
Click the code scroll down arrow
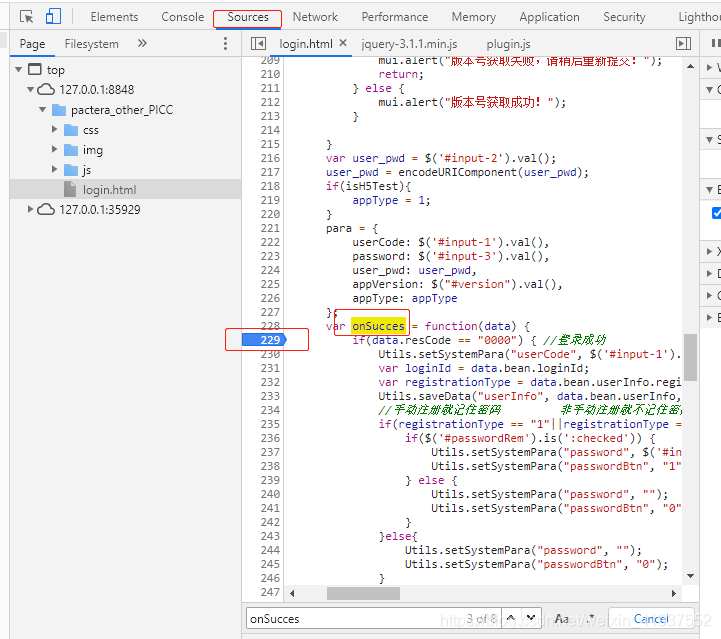(690, 576)
